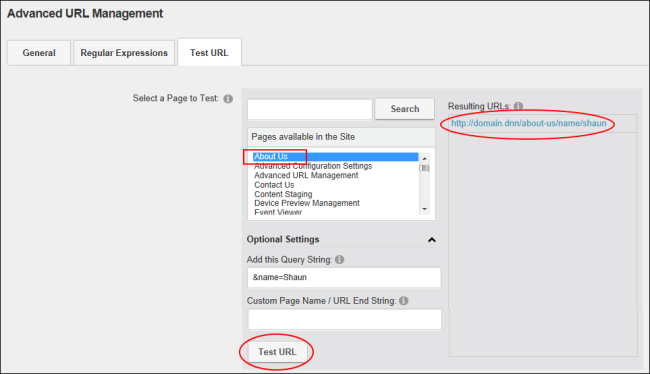
Task: Click page list scroll up arrow
Action: [424, 158]
